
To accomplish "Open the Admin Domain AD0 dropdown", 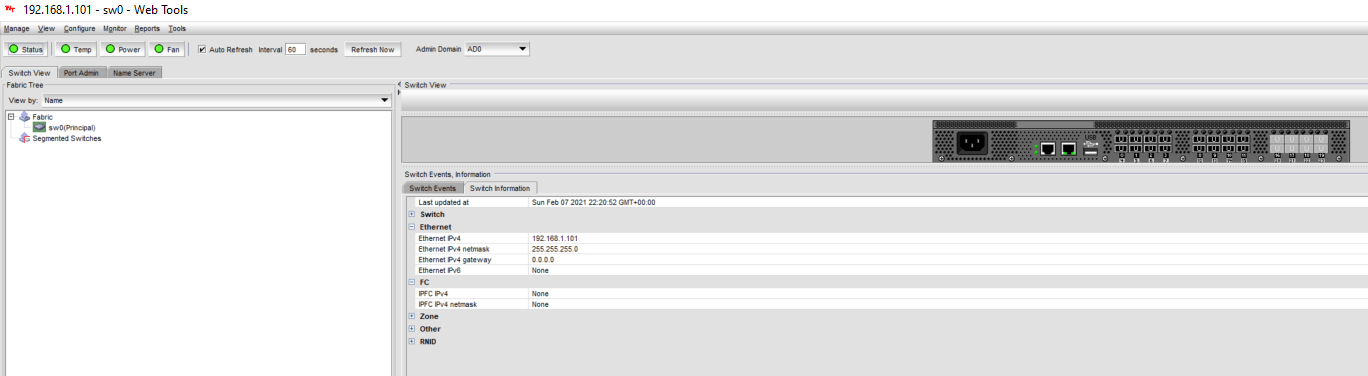I will 497,48.
